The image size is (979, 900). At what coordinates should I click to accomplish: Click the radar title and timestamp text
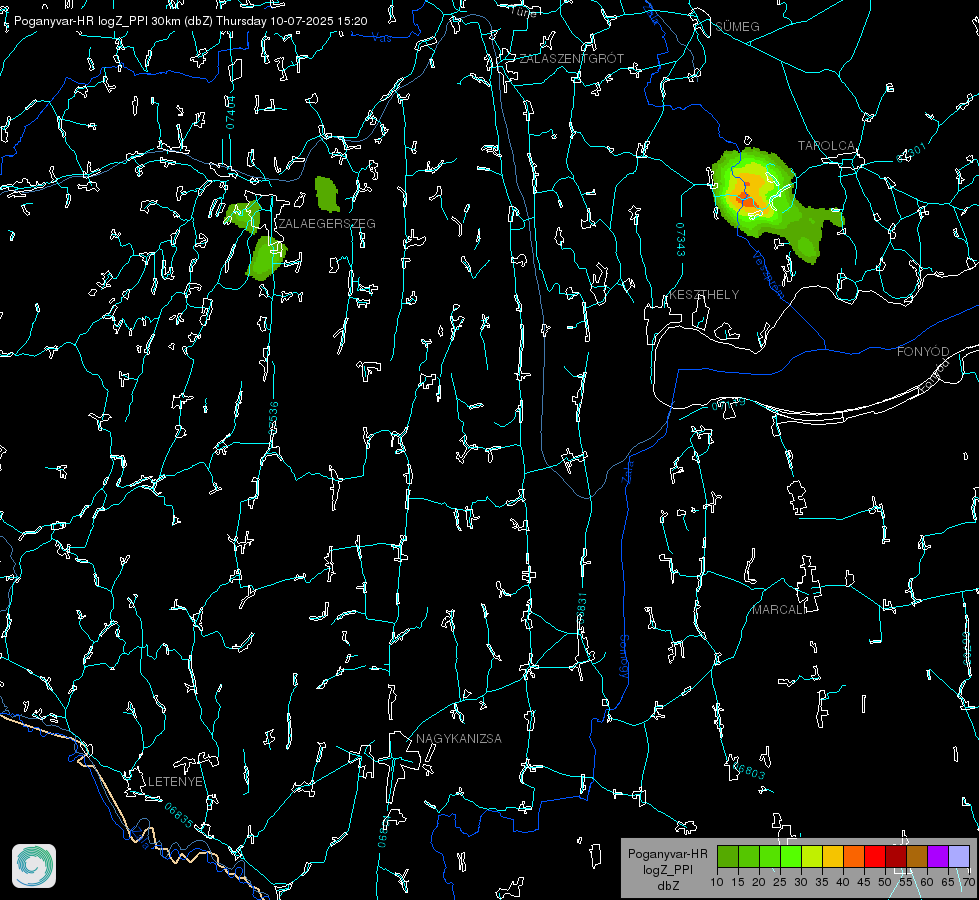(x=190, y=21)
